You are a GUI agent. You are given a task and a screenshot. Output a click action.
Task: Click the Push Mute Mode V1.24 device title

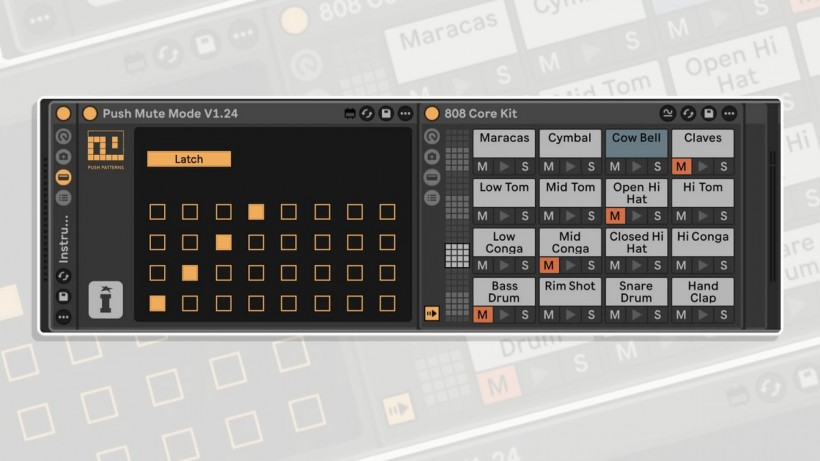(170, 113)
